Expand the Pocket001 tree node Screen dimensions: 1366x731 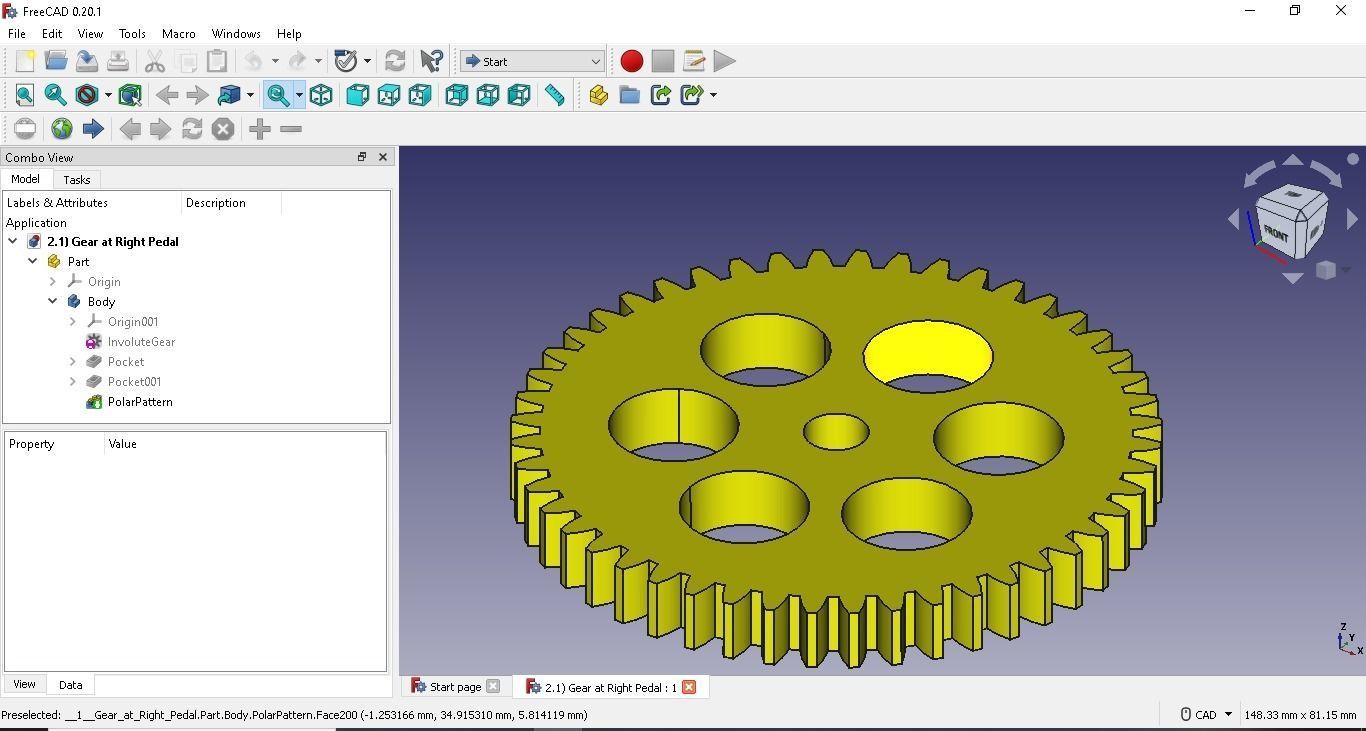click(73, 381)
